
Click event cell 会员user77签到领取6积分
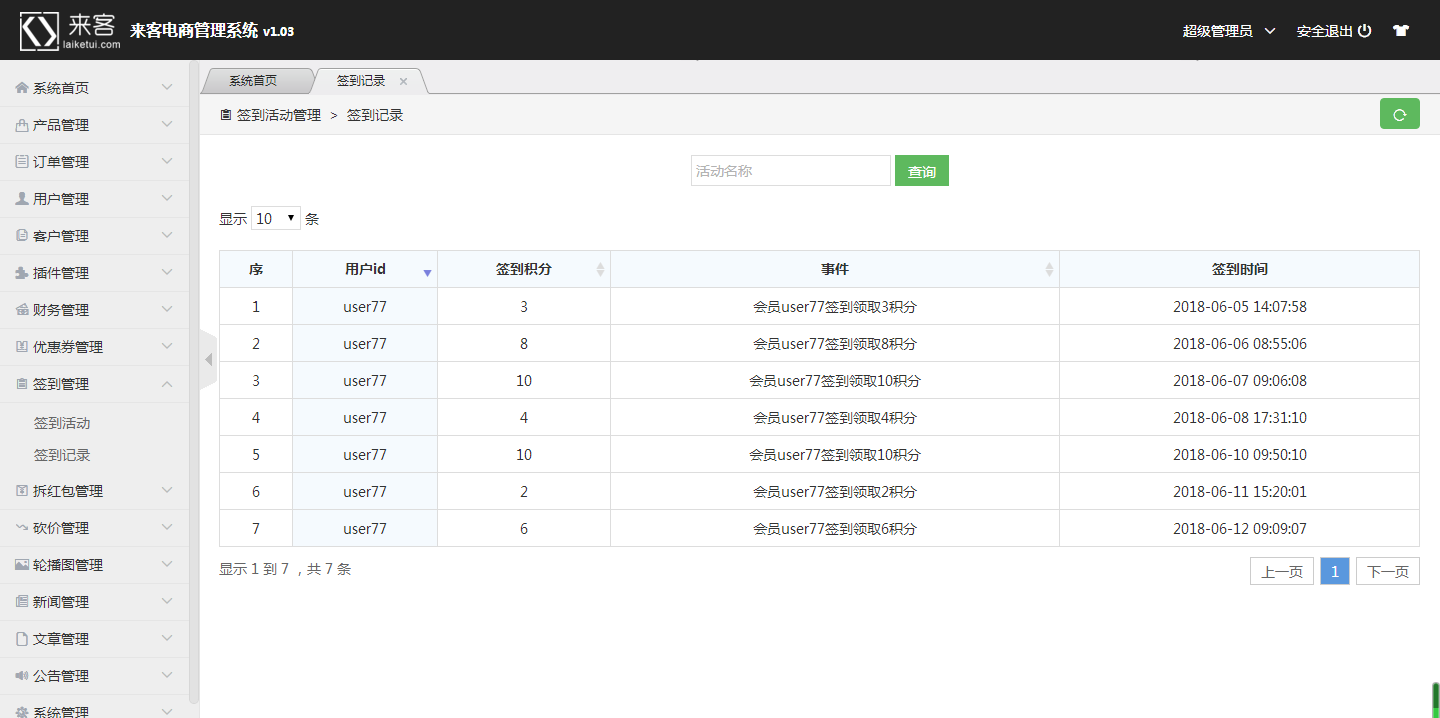click(x=835, y=529)
